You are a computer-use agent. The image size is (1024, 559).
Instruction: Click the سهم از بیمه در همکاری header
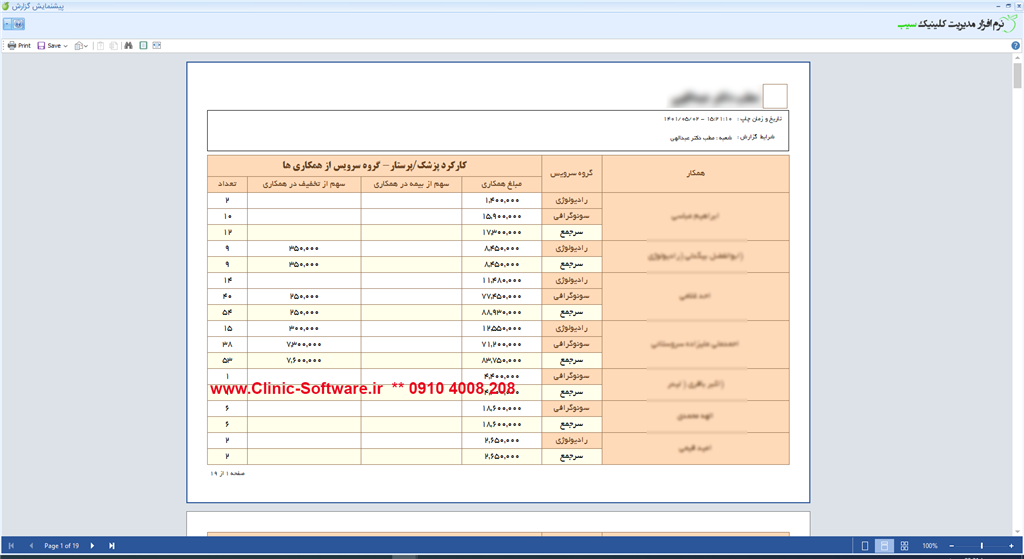pyautogui.click(x=411, y=184)
